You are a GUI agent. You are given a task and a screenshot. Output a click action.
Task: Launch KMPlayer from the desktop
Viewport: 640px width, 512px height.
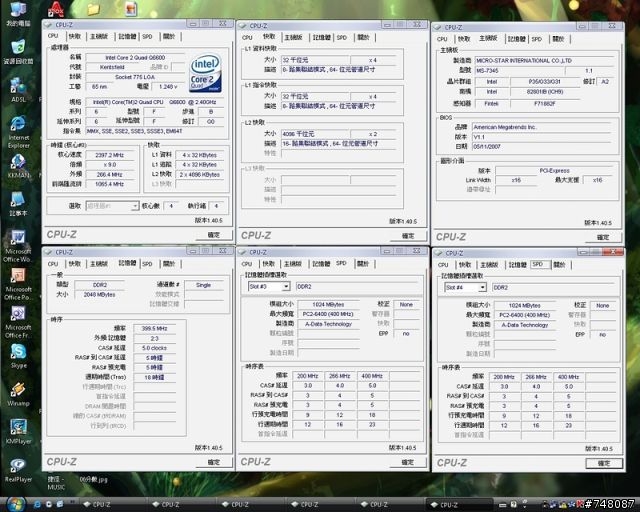[18, 432]
